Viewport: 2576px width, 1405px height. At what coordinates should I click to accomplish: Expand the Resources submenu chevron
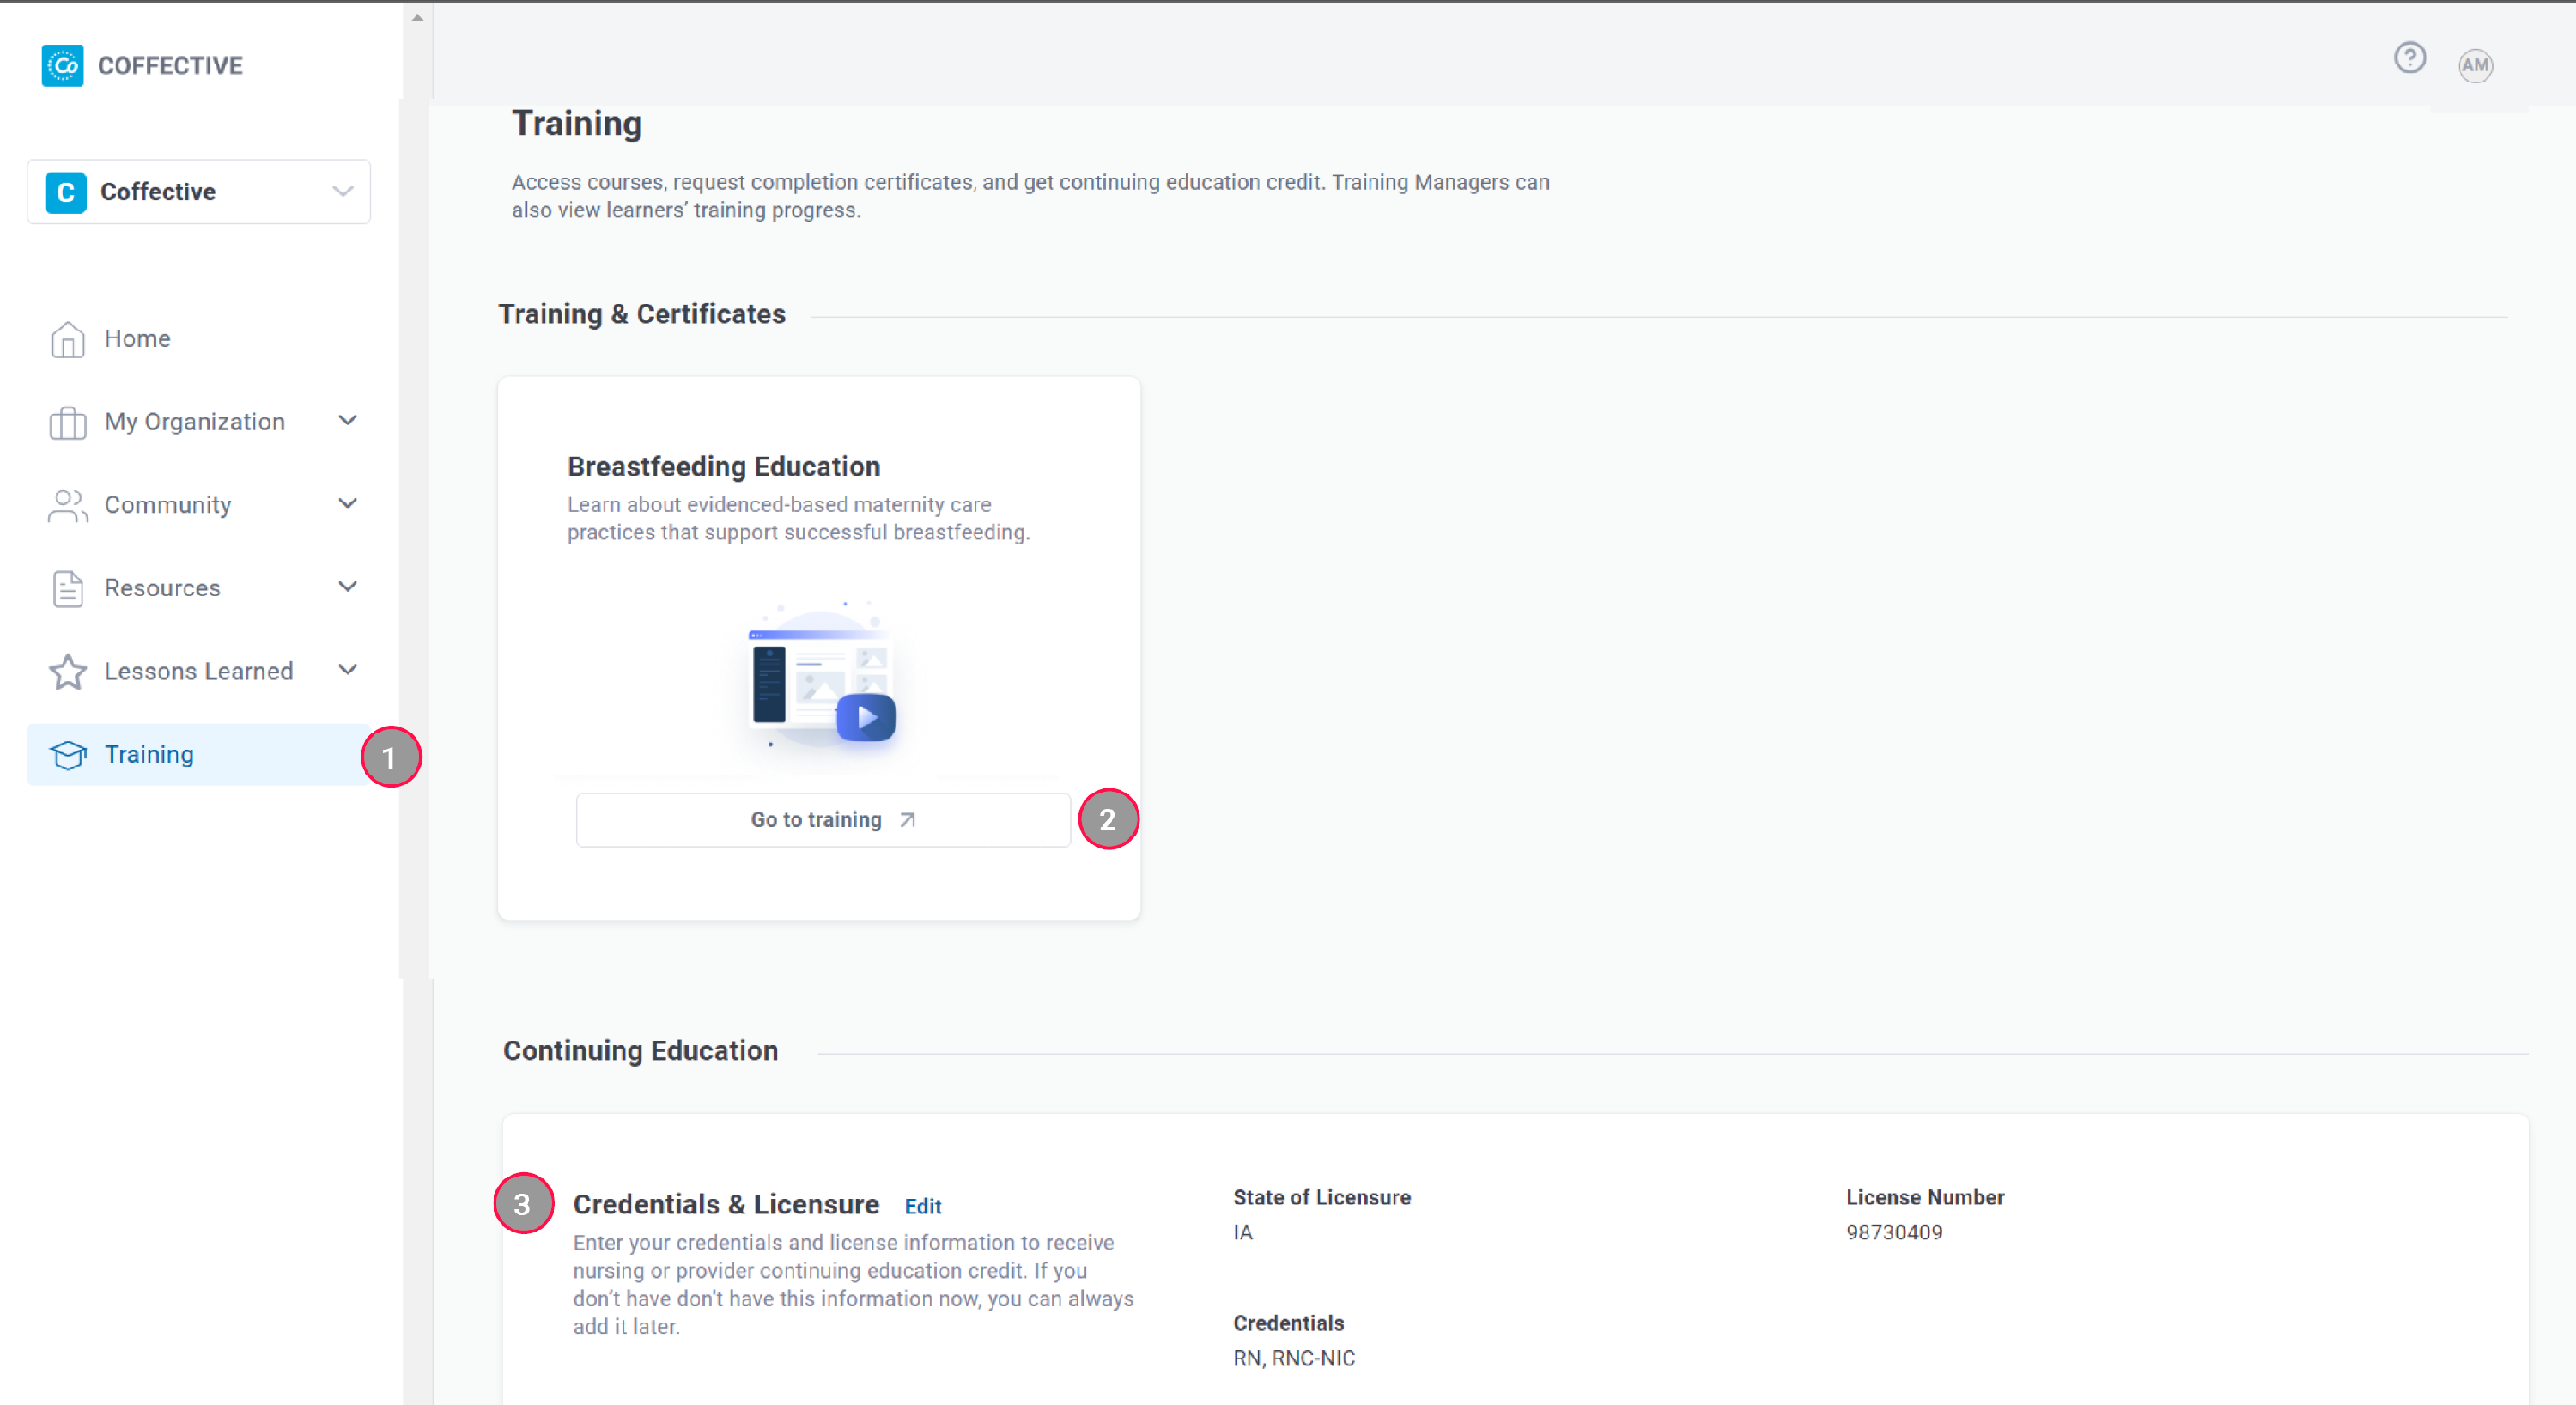[x=348, y=587]
